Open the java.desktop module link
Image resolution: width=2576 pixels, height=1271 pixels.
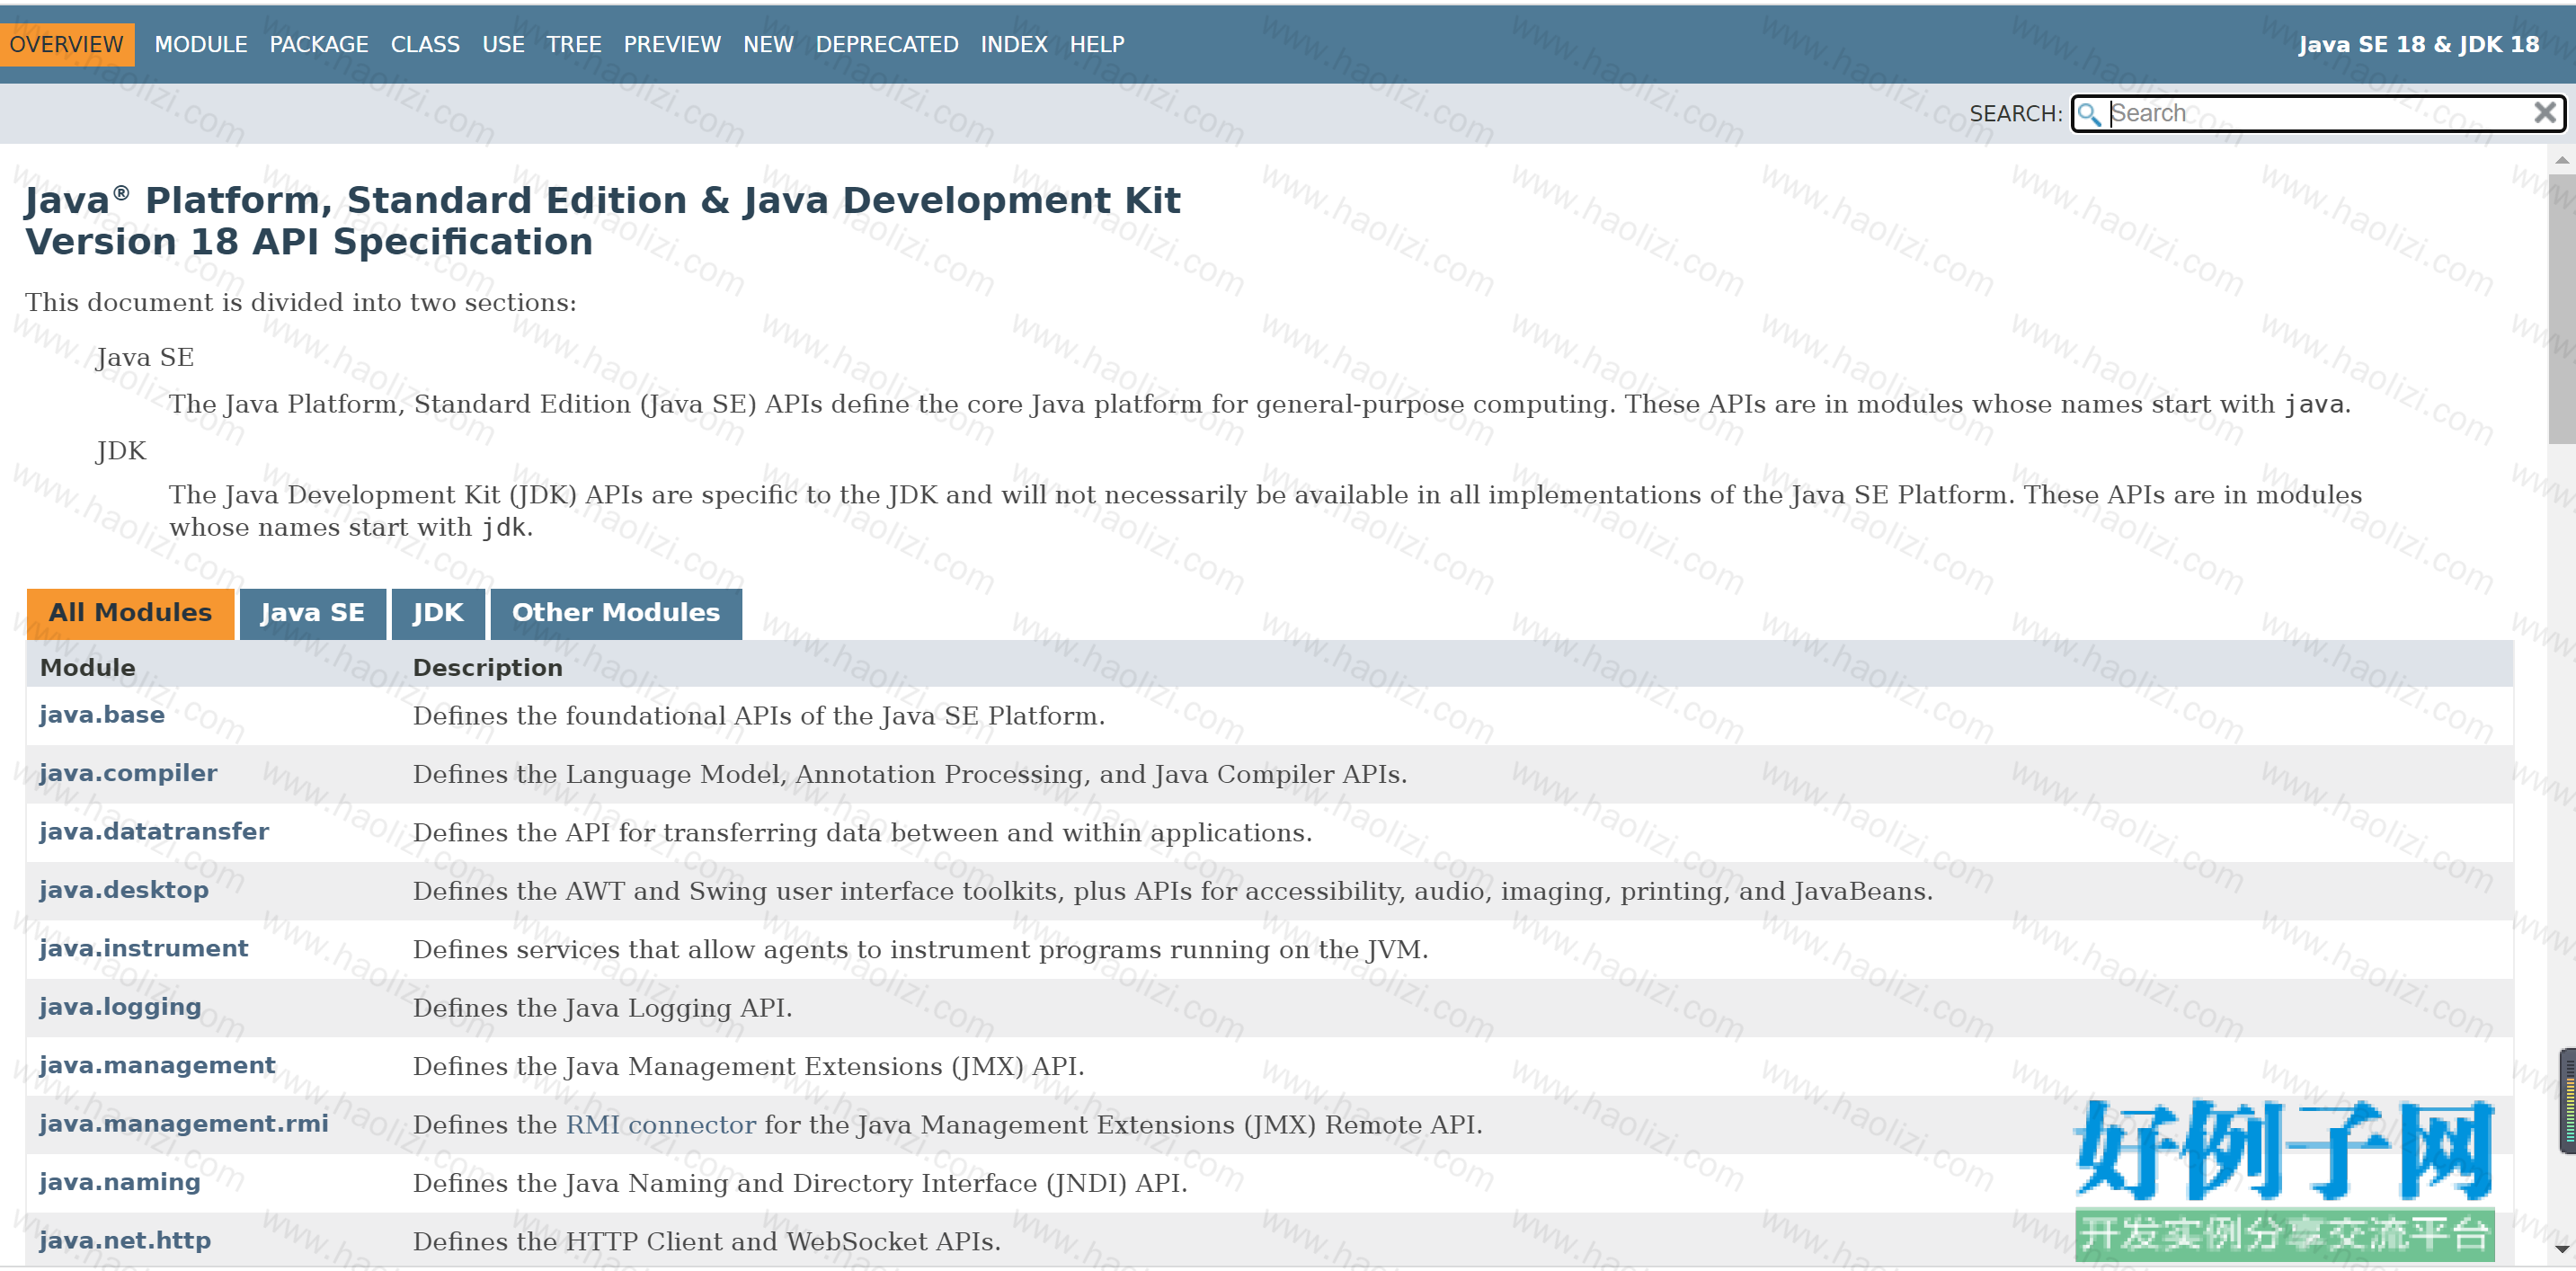pyautogui.click(x=124, y=890)
